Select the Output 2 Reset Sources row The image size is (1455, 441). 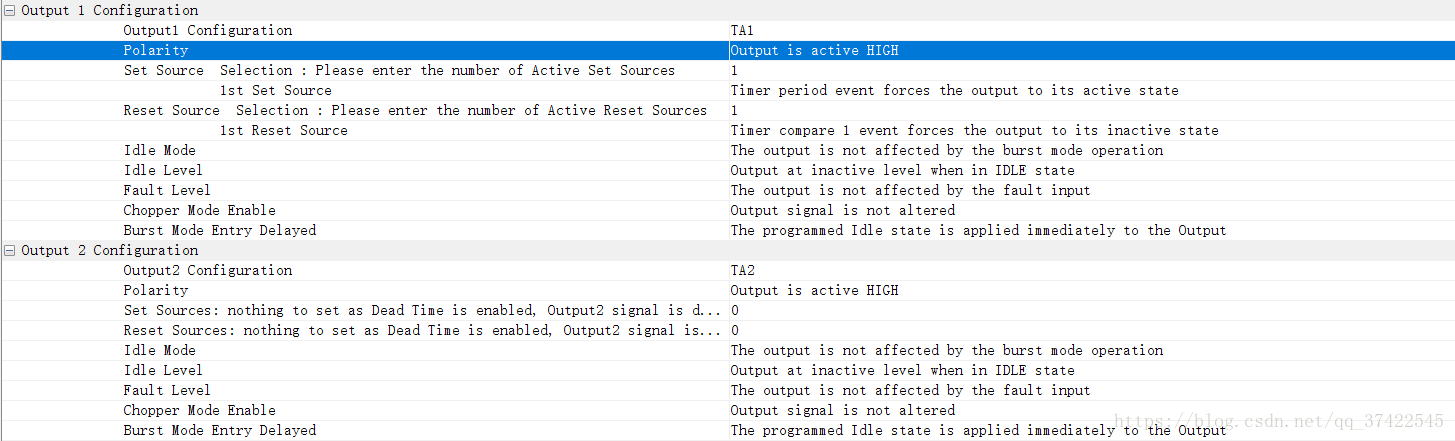coord(727,330)
